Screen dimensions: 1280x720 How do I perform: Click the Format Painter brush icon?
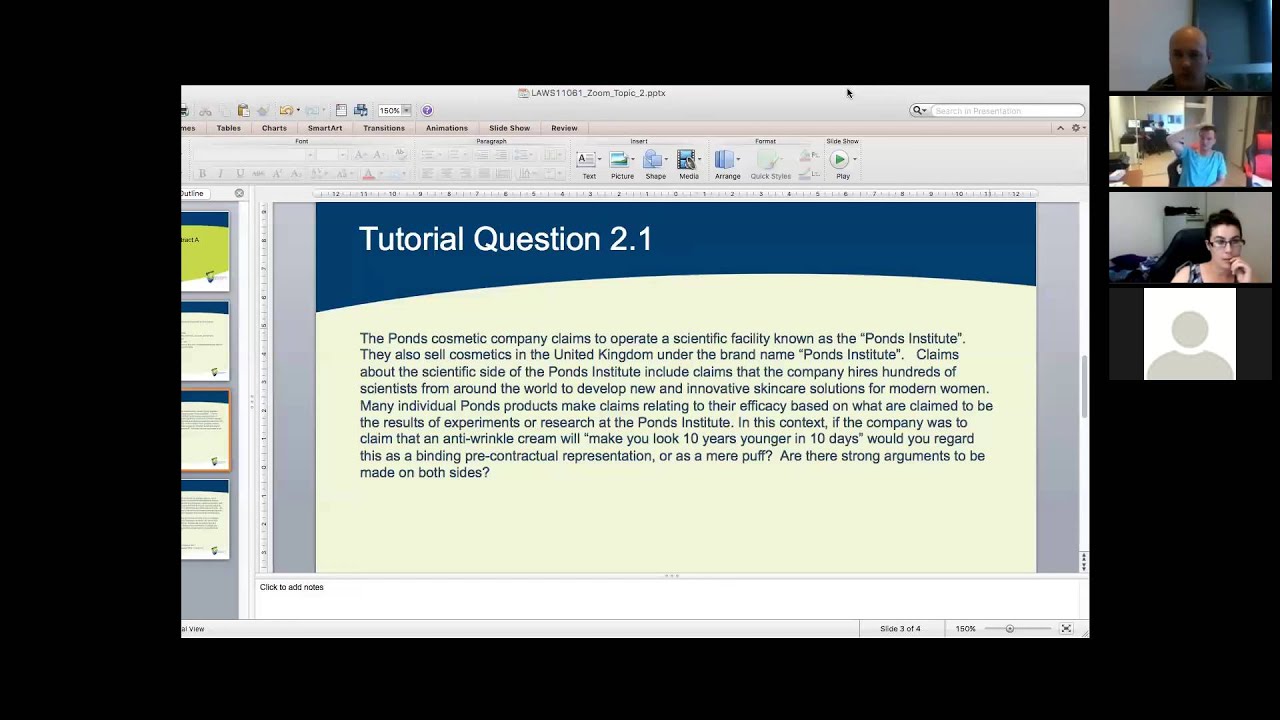pos(263,110)
